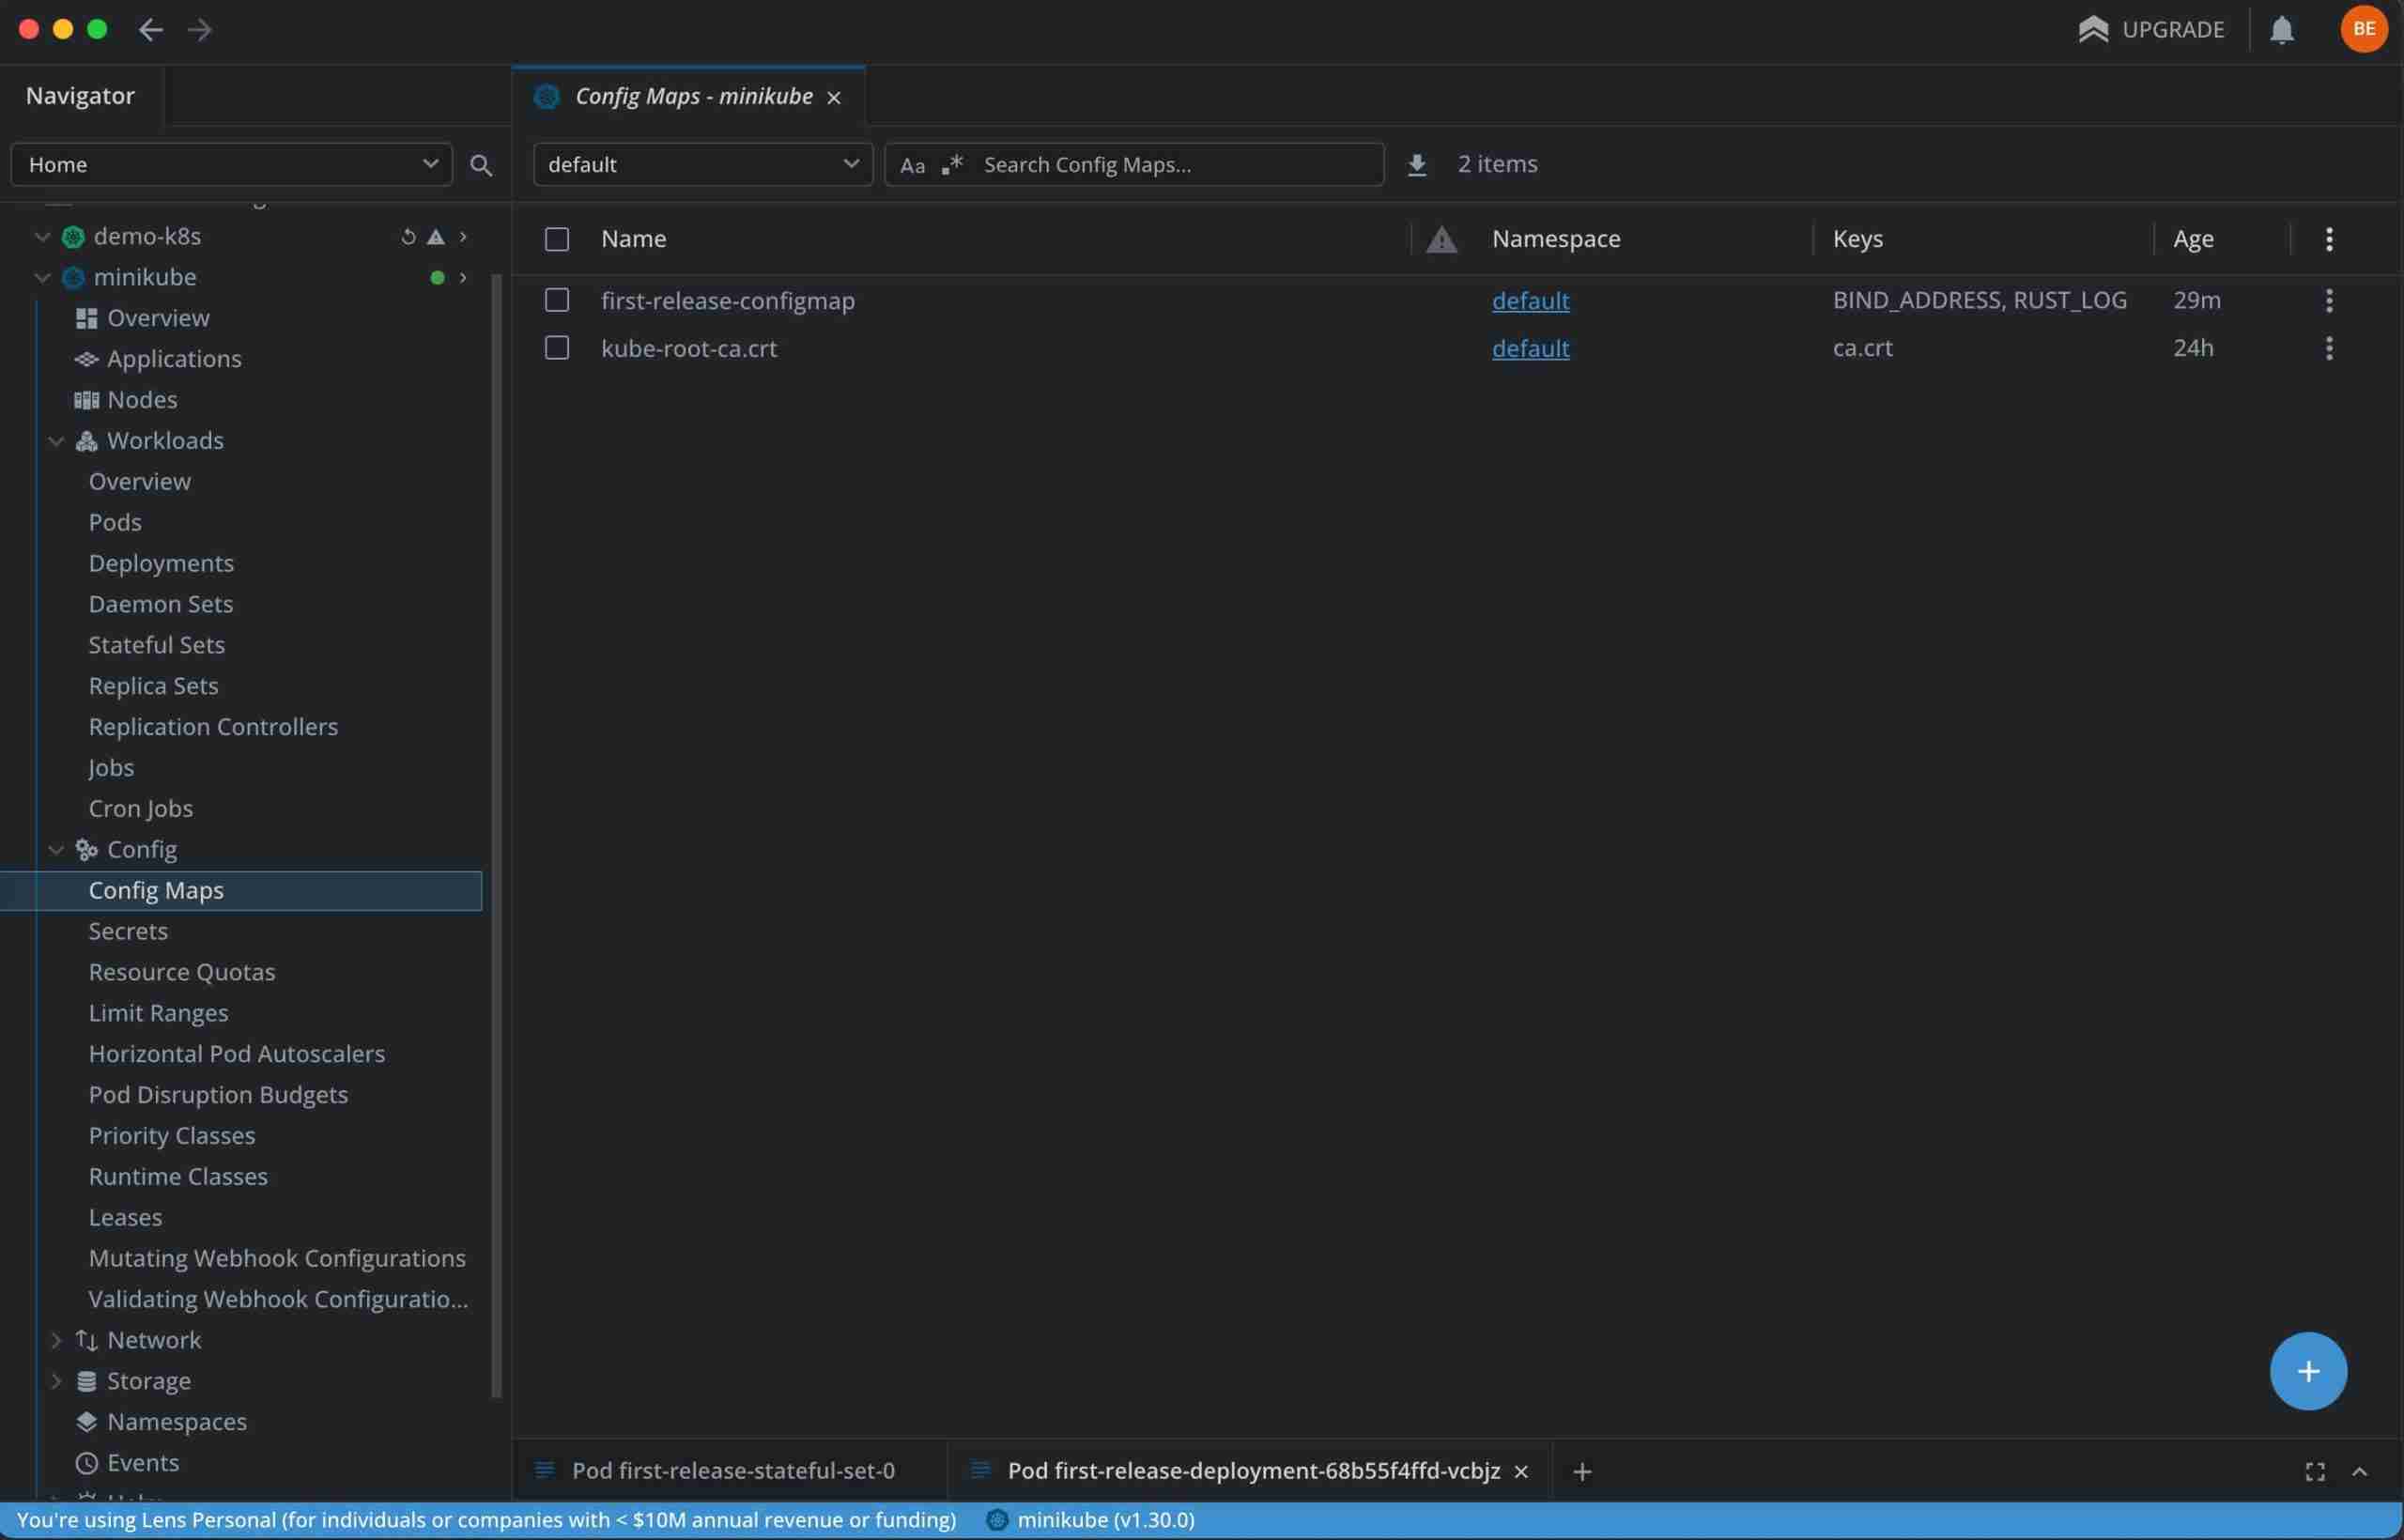Collapse the Workloads section in the sidebar
Viewport: 2404px width, 1540px height.
[57, 440]
